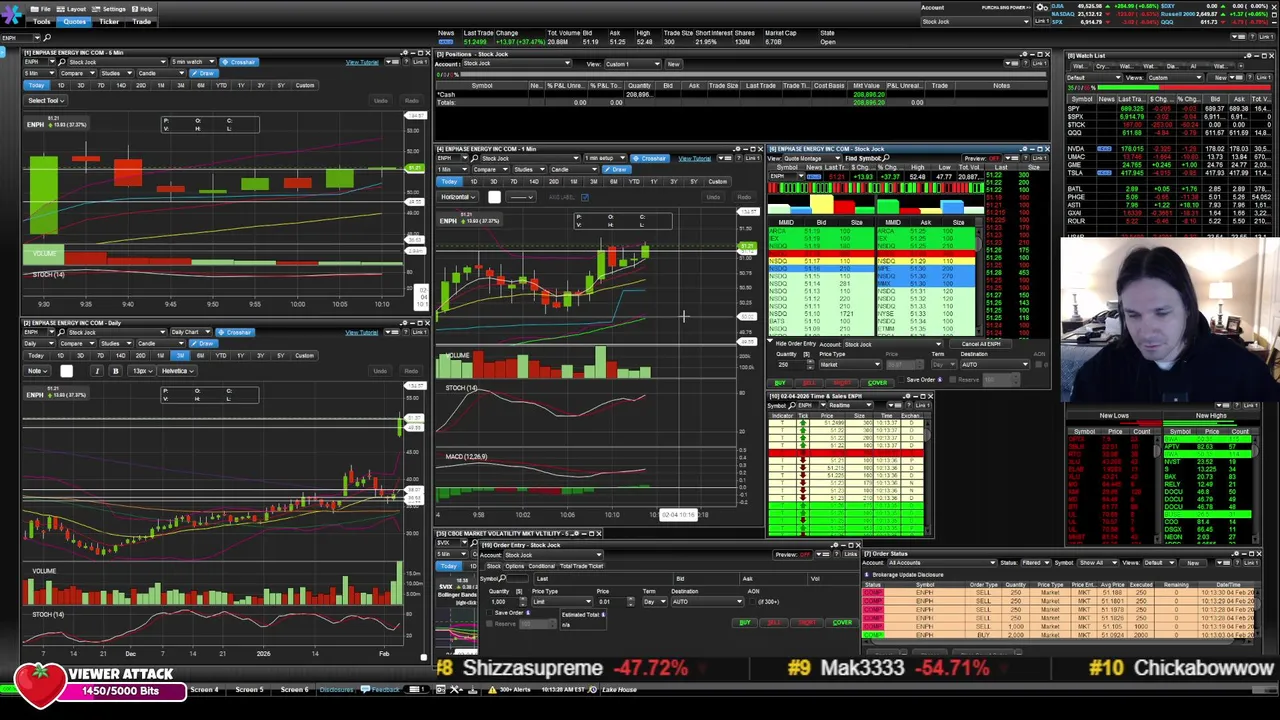Switch to the Ticker tab
The image size is (1280, 720).
click(109, 22)
